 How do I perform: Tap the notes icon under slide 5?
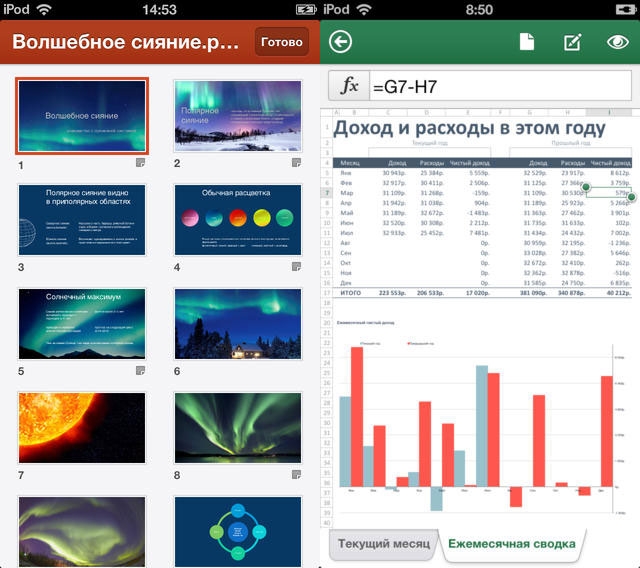pos(141,370)
